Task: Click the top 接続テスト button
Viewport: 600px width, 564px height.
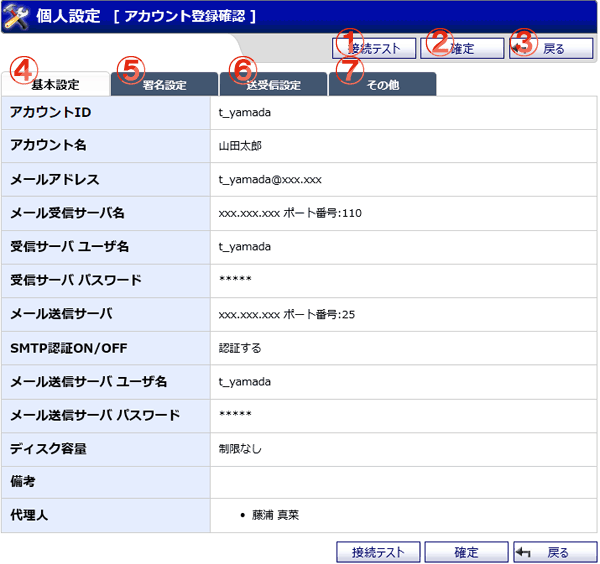Action: (x=374, y=49)
